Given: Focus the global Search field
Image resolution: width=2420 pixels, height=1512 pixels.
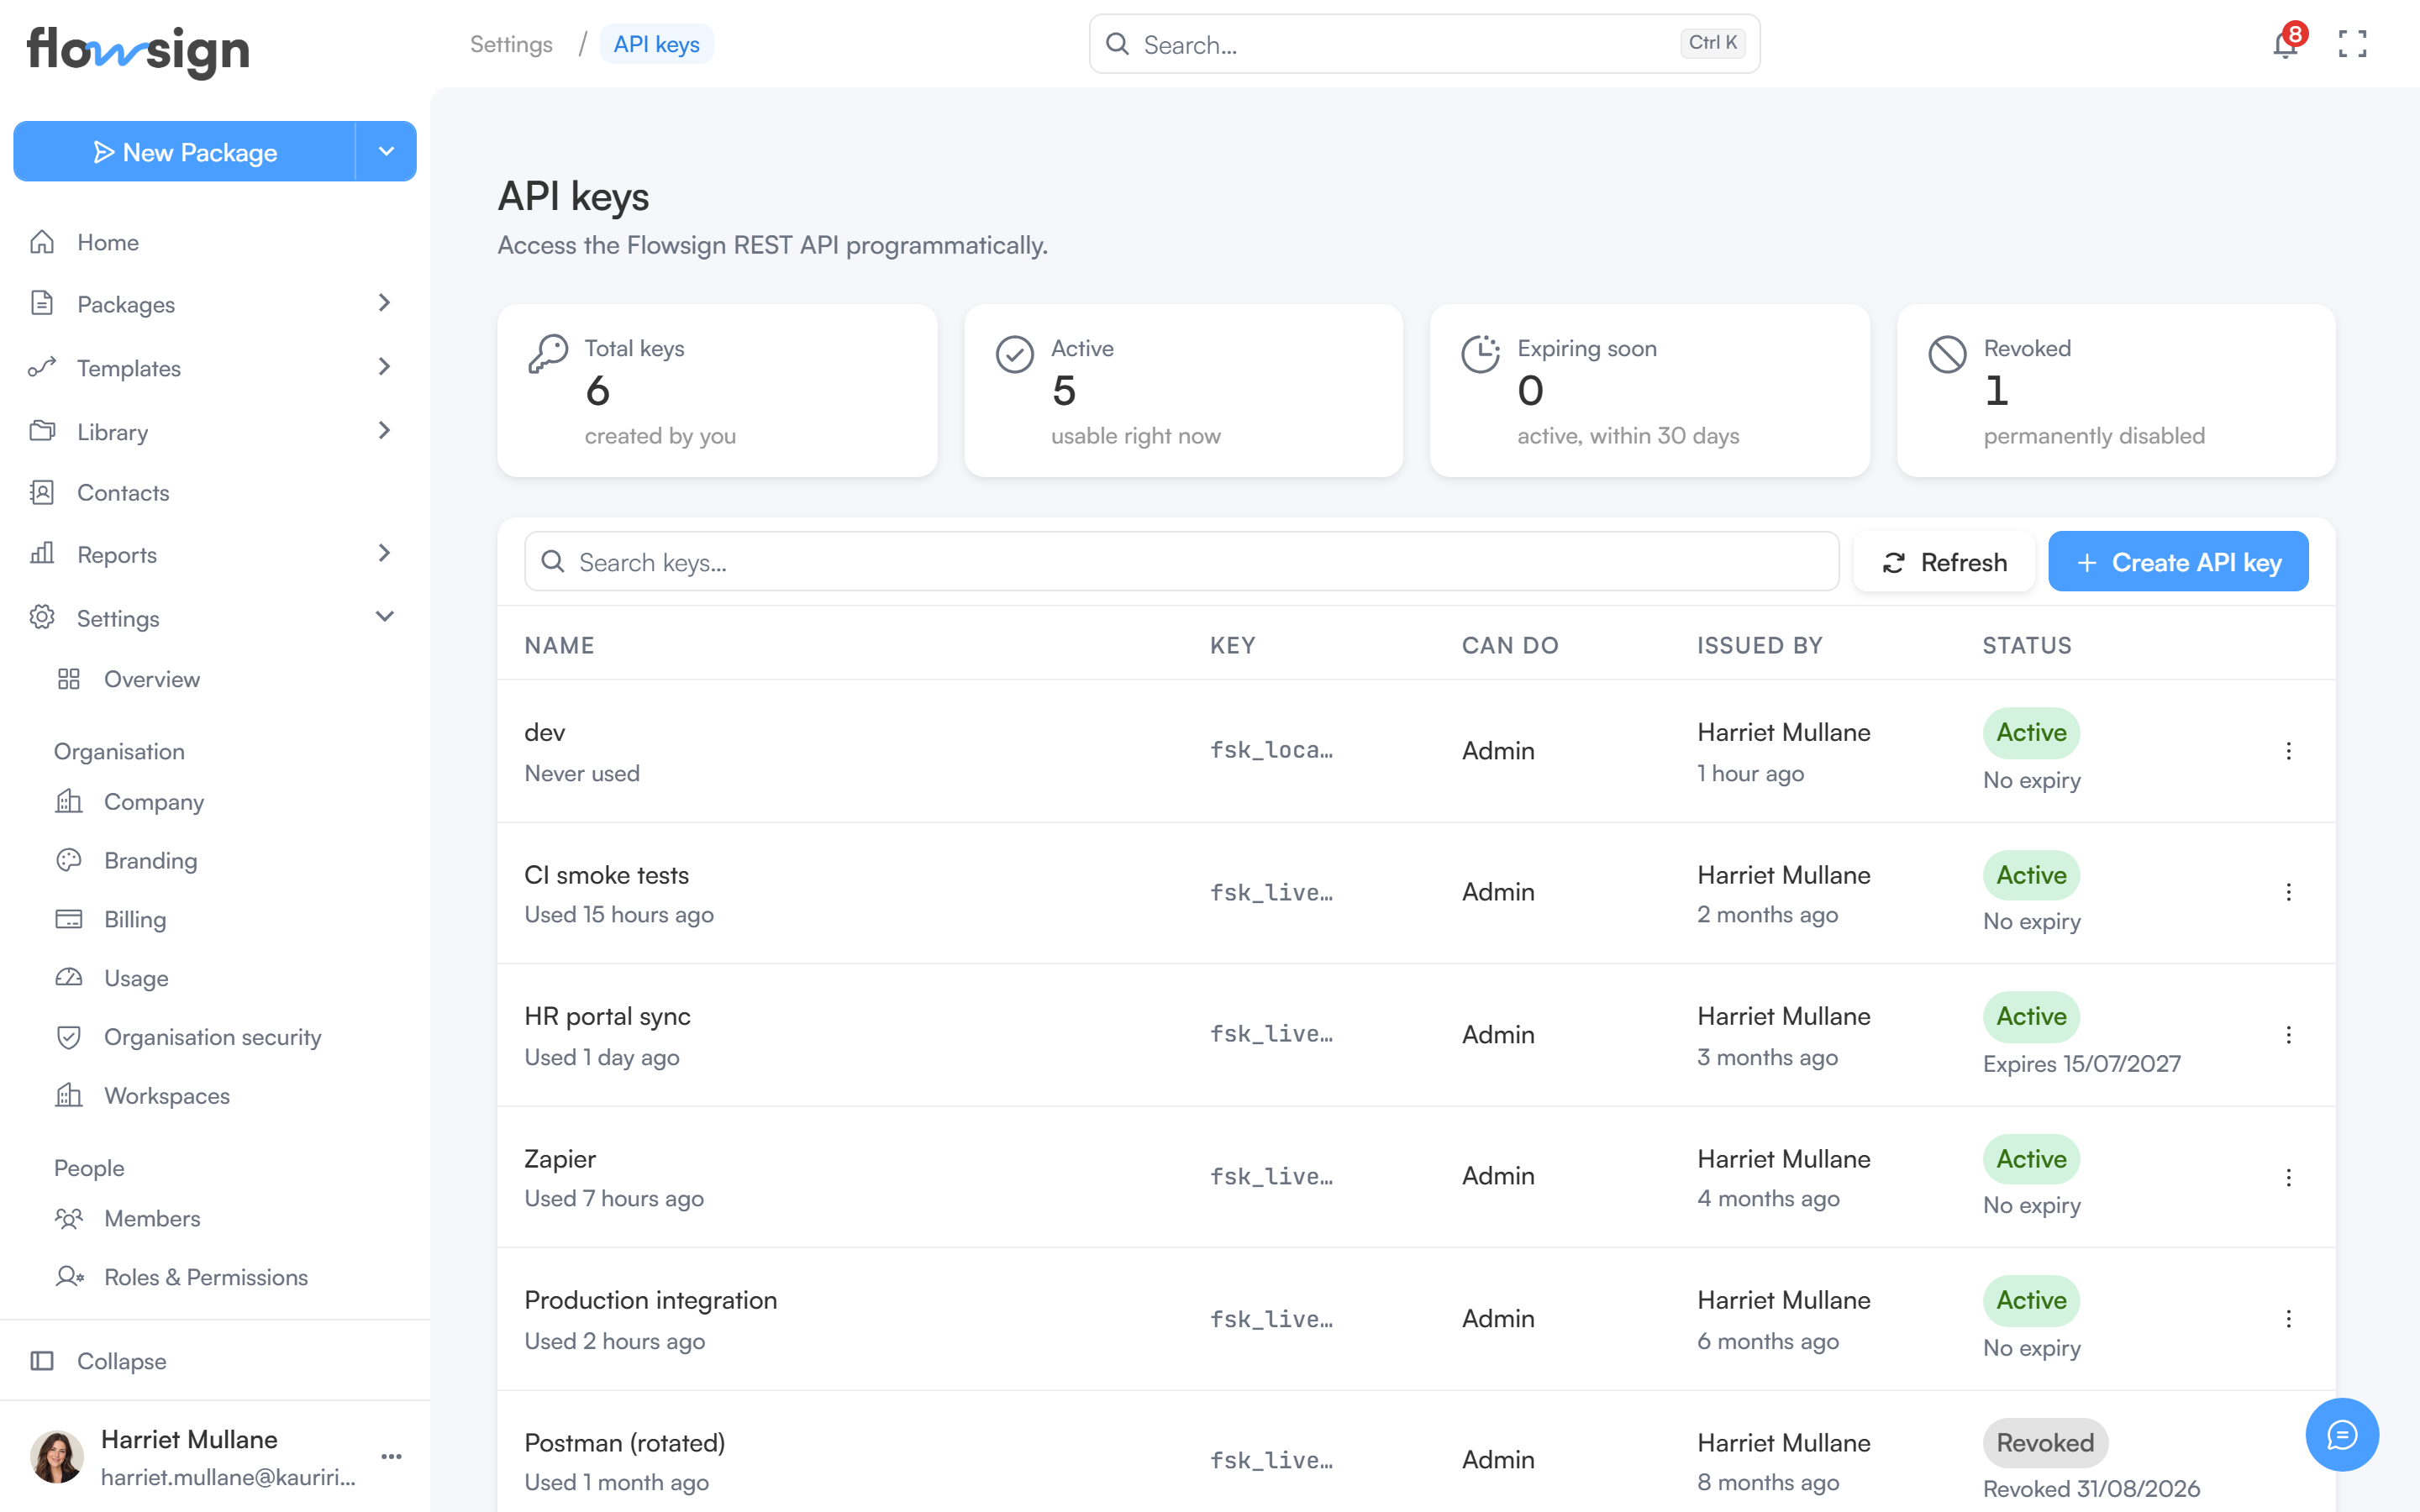Looking at the screenshot, I should [x=1424, y=44].
